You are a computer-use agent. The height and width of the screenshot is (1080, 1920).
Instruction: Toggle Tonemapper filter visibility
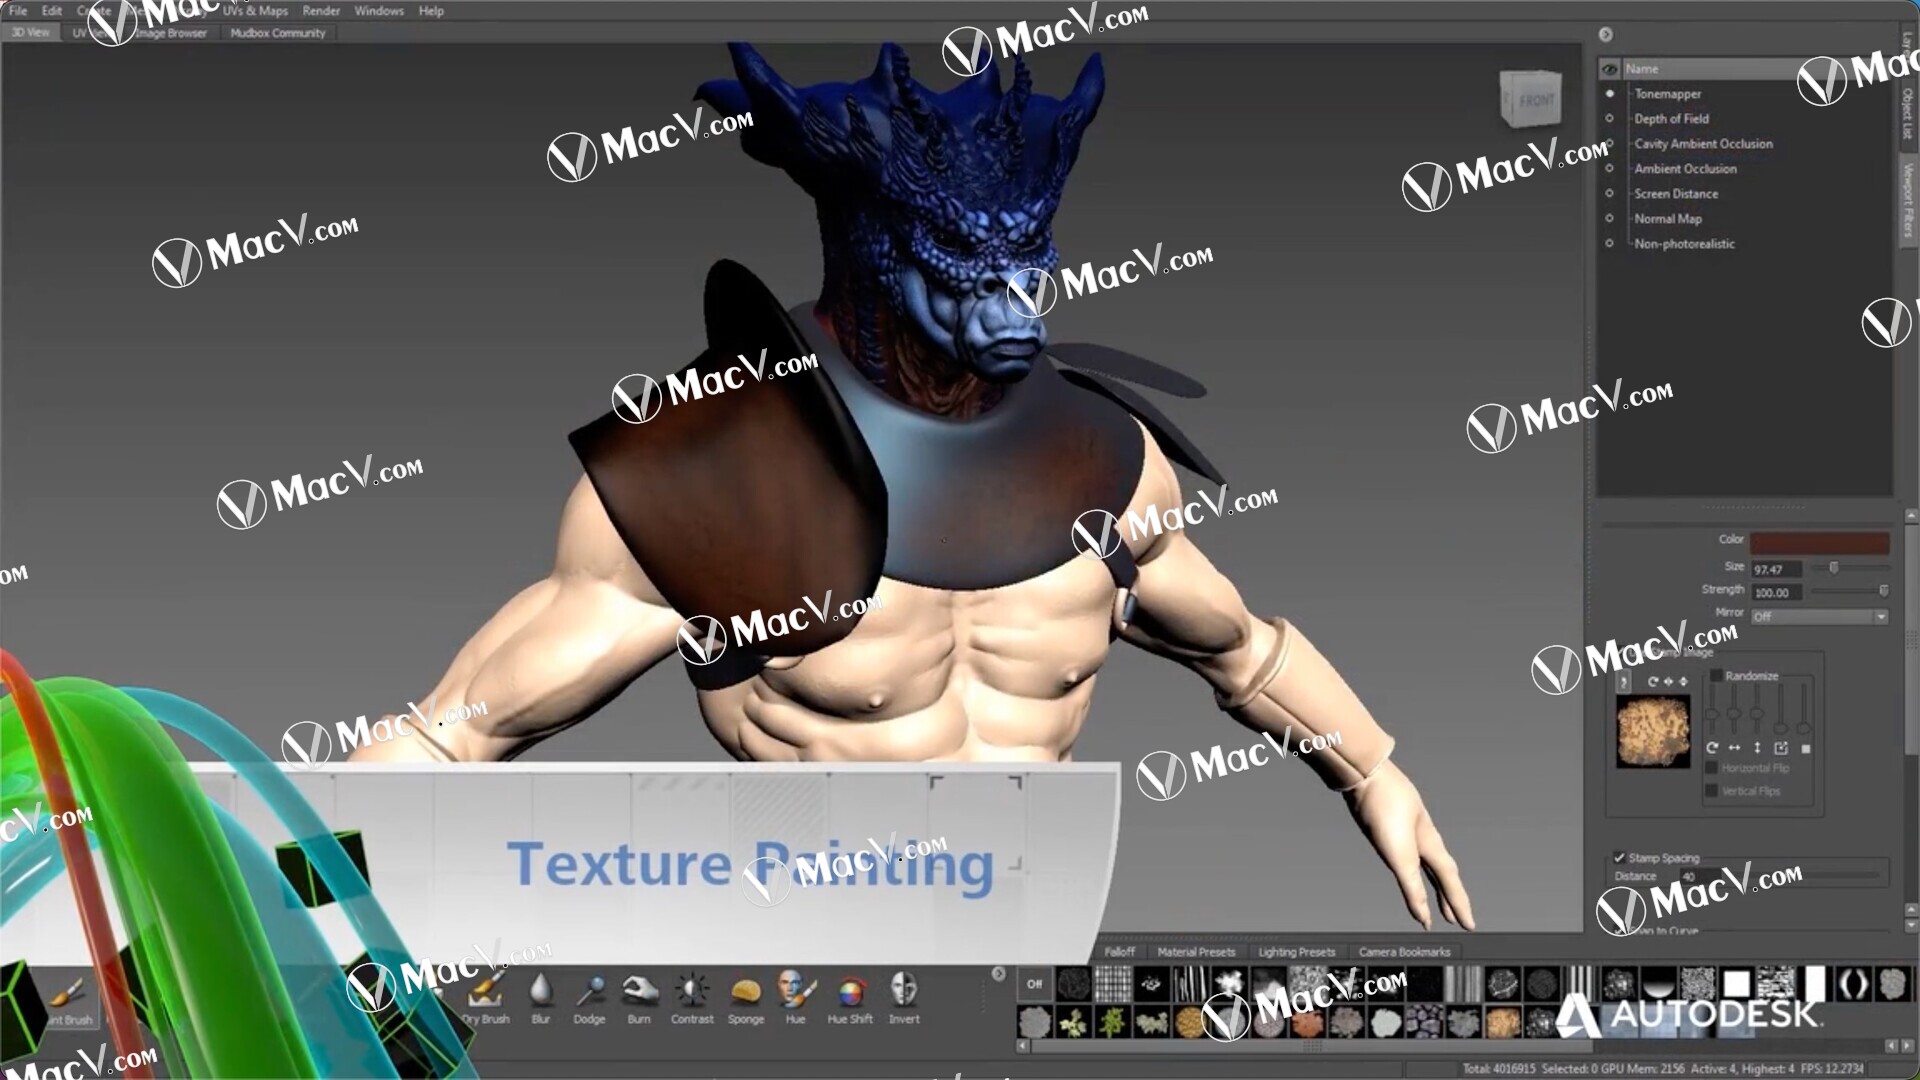coord(1609,94)
